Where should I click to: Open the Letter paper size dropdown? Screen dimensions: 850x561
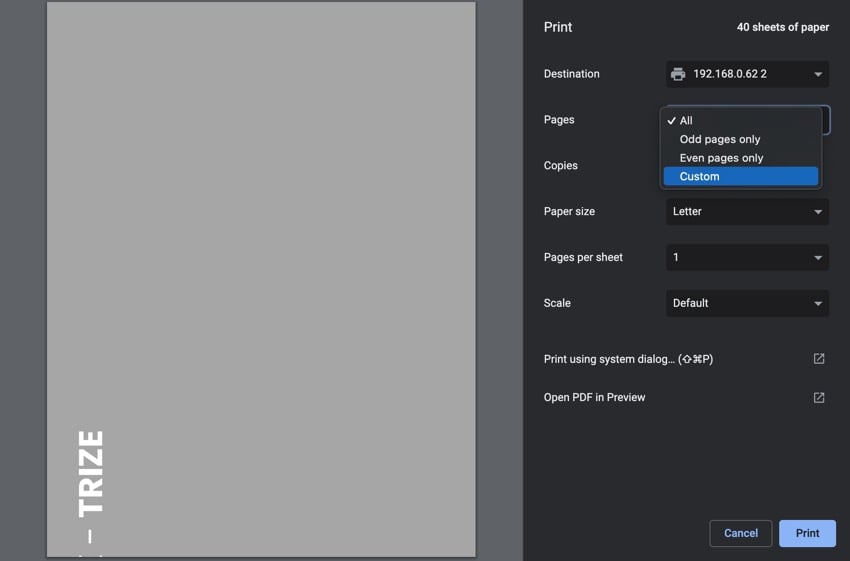[746, 212]
